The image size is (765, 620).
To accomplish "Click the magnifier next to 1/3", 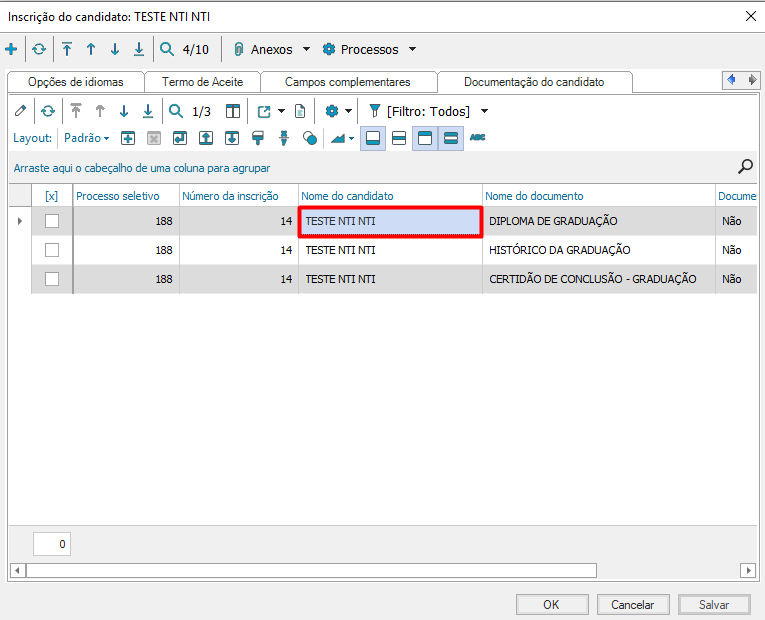I will tap(176, 111).
